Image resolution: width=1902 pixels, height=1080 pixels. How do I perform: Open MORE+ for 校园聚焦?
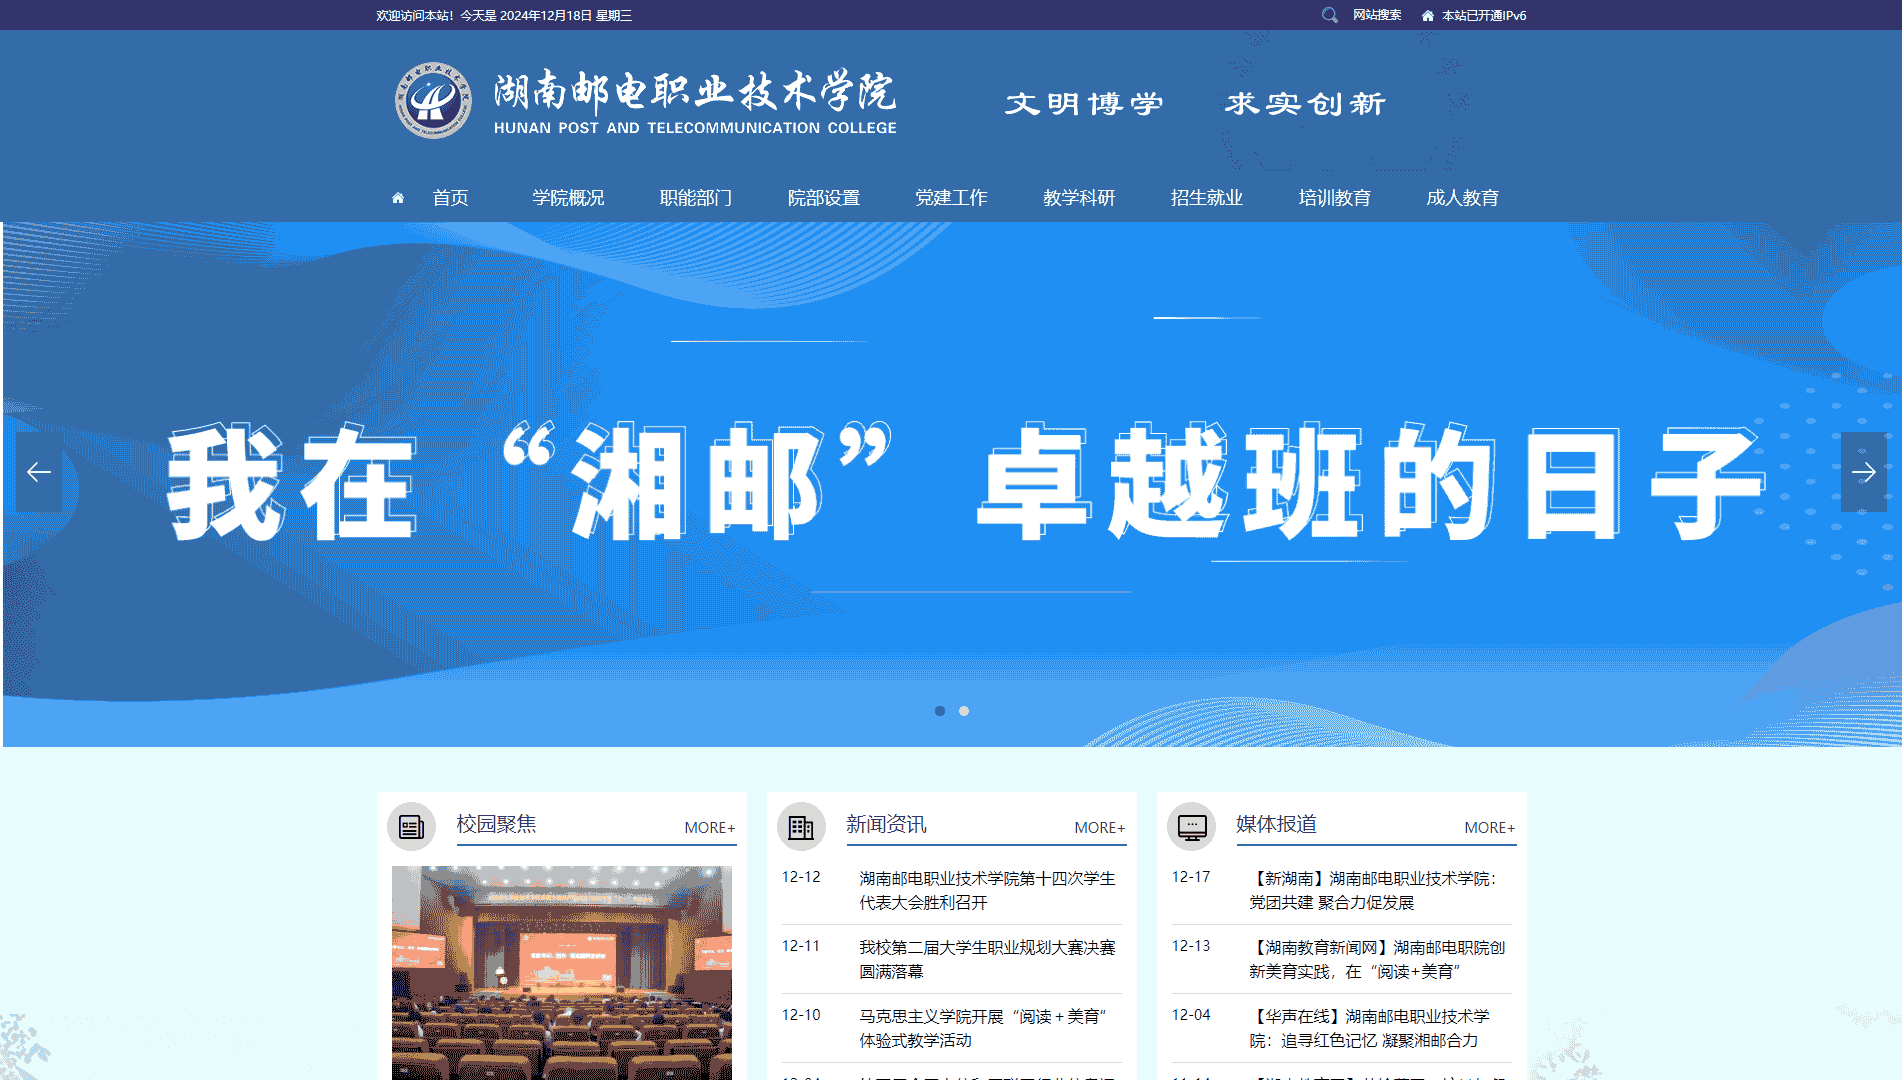[710, 828]
